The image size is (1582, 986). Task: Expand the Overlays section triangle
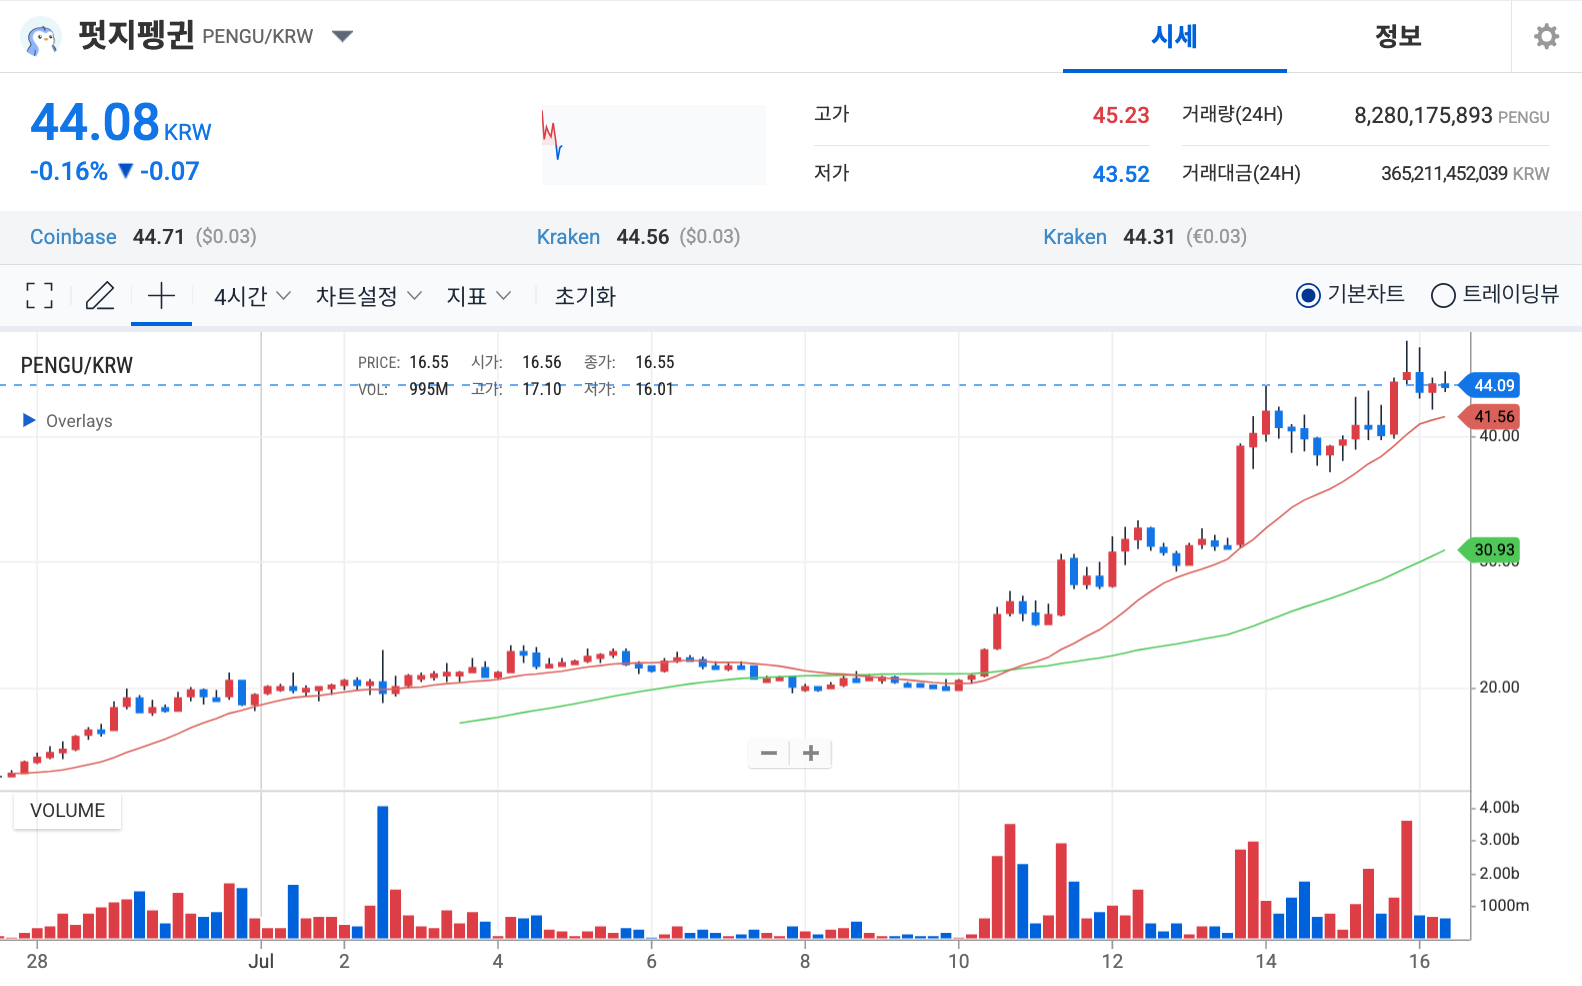[29, 420]
